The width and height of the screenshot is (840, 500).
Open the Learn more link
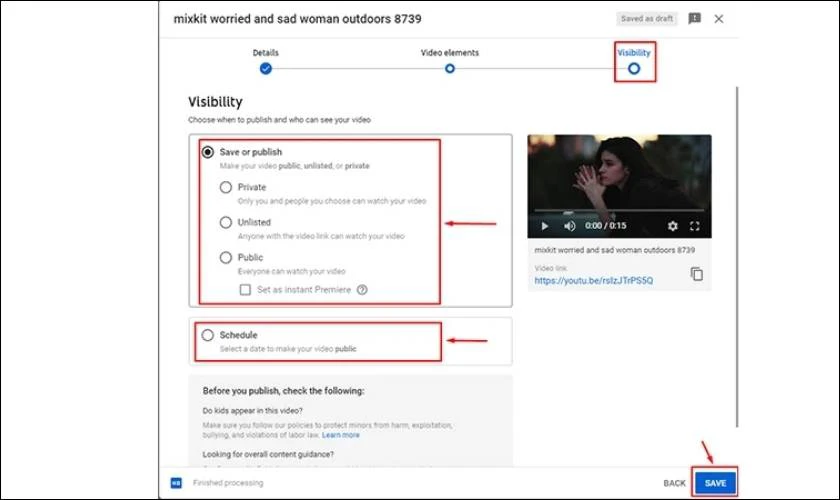pos(341,435)
